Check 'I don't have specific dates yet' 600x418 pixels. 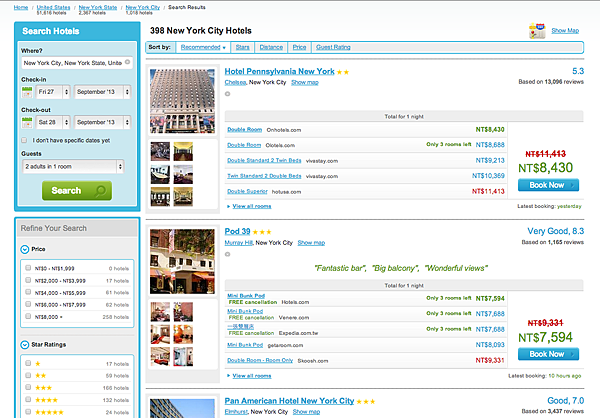[x=24, y=140]
